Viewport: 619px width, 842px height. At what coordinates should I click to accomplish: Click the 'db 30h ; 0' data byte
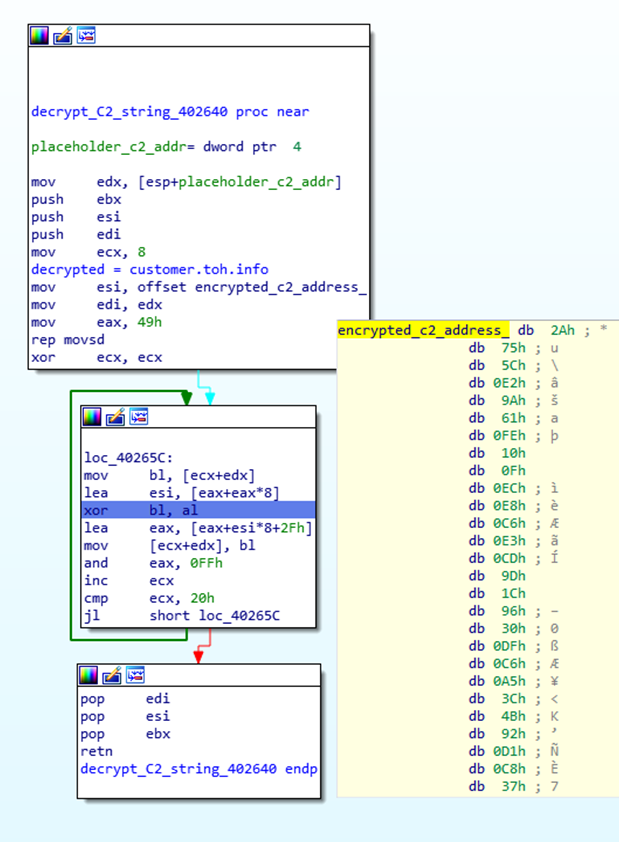point(513,628)
